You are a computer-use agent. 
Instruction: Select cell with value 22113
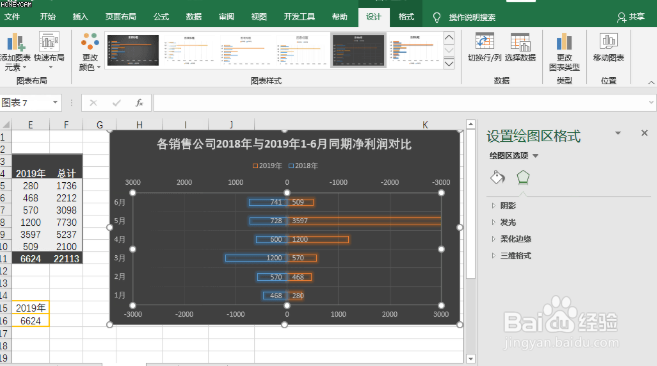point(66,259)
